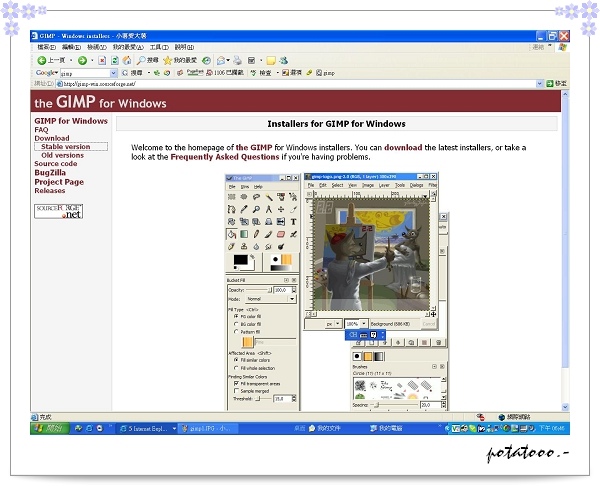
Task: Follow the Frequently Asked Questions link in text
Action: point(225,157)
